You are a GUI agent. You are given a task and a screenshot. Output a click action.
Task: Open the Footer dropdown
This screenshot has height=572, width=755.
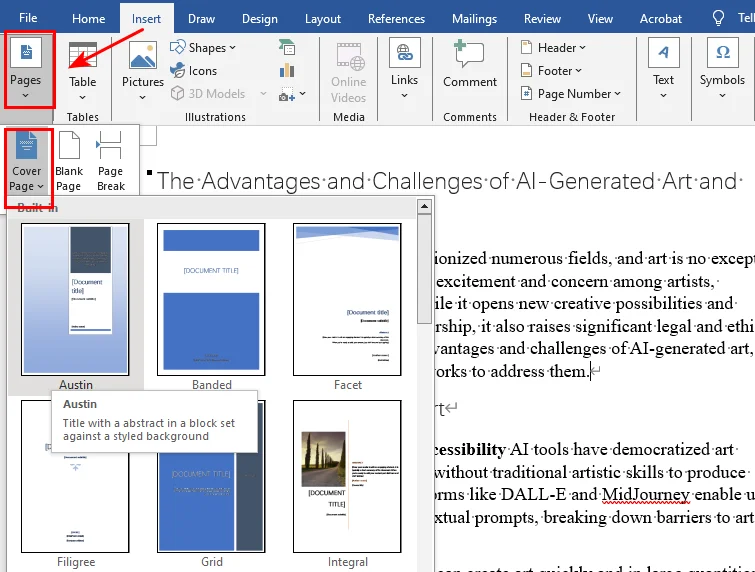(x=552, y=71)
